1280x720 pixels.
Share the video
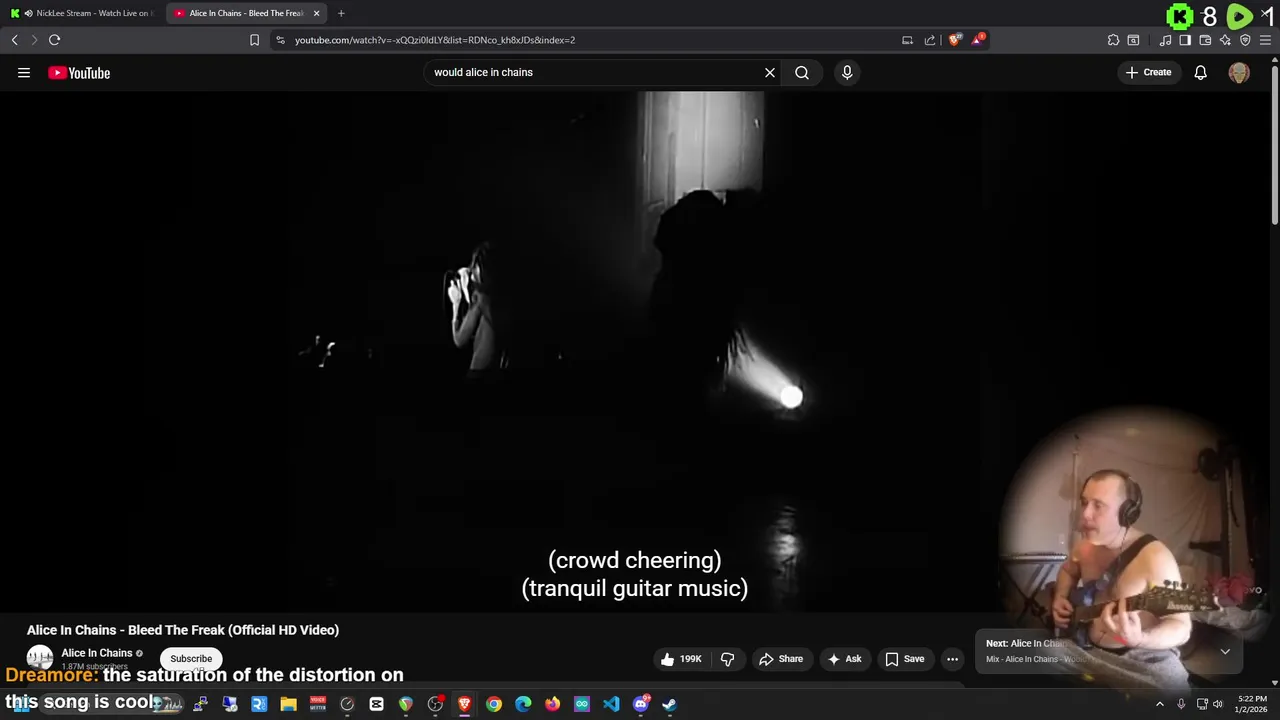[x=781, y=659]
